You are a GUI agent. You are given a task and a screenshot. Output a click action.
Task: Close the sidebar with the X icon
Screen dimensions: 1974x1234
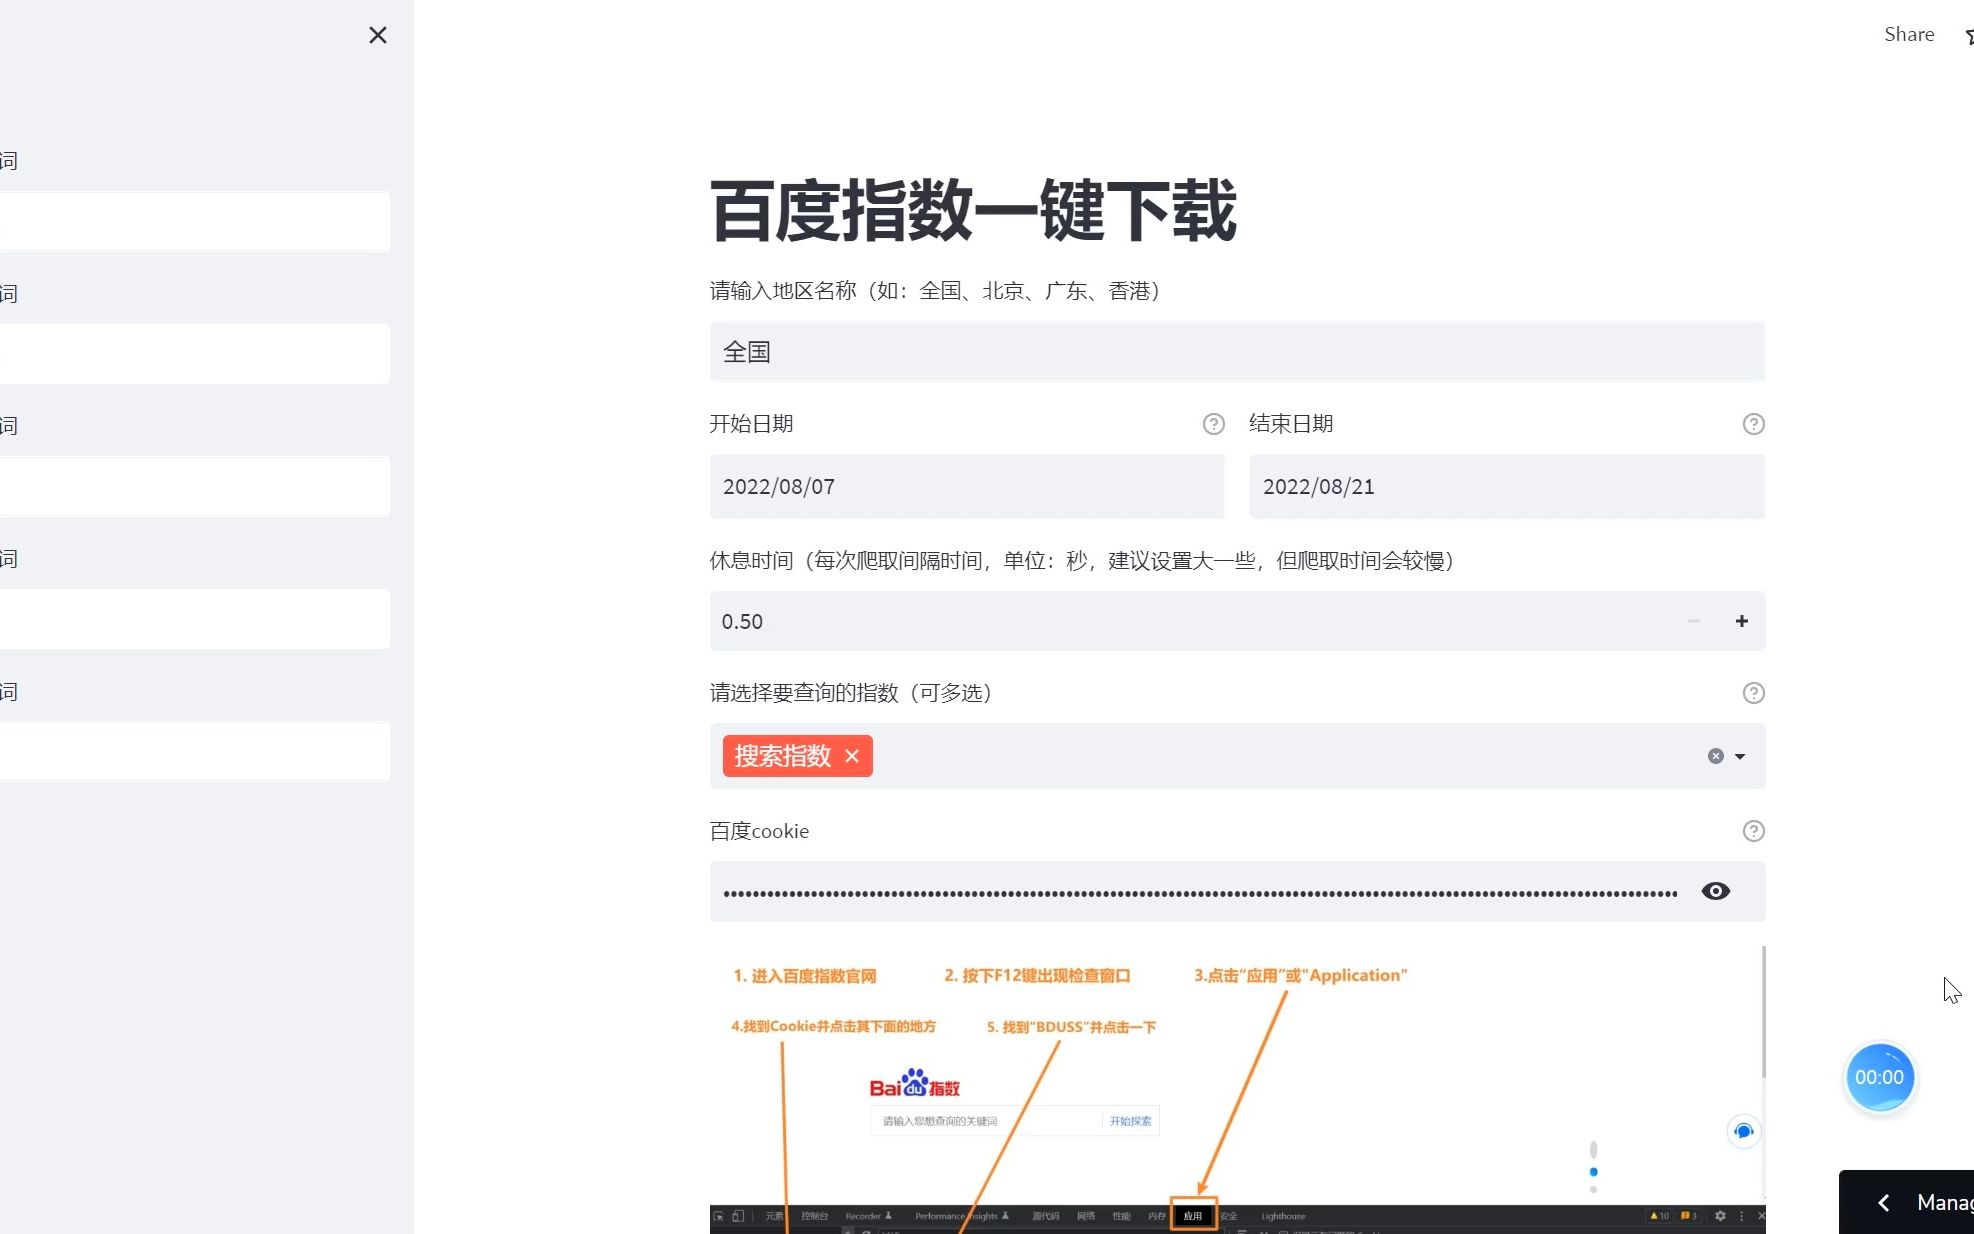pyautogui.click(x=377, y=35)
